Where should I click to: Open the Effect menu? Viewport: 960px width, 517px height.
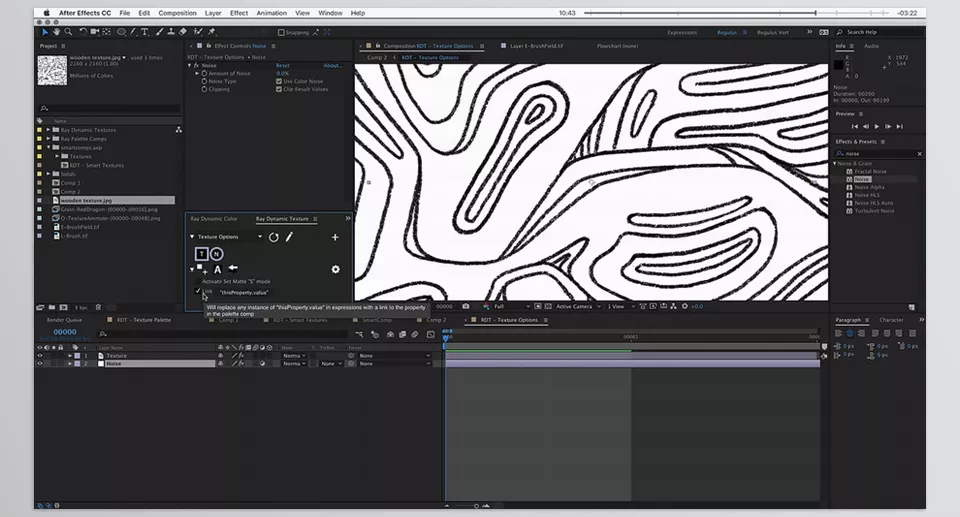tap(239, 13)
